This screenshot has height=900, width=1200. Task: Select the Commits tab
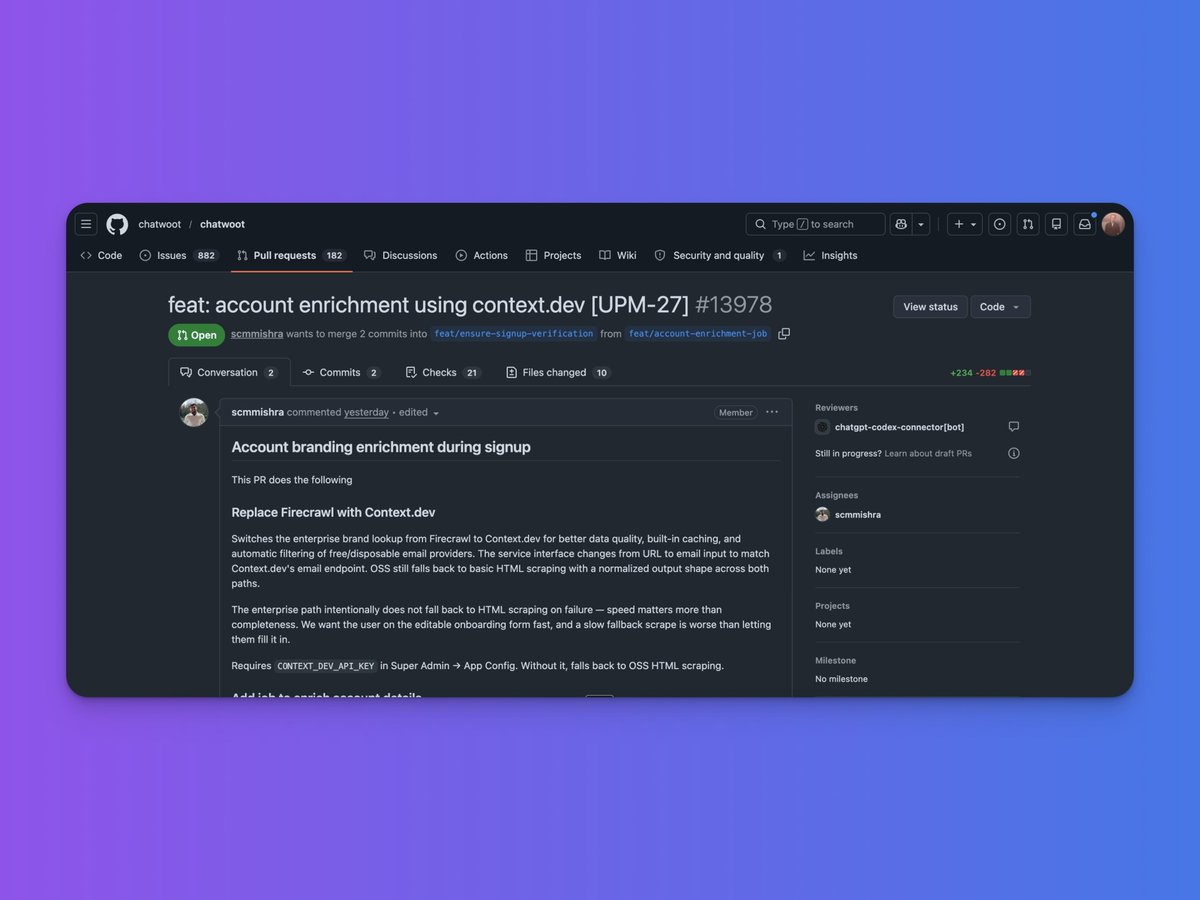341,372
